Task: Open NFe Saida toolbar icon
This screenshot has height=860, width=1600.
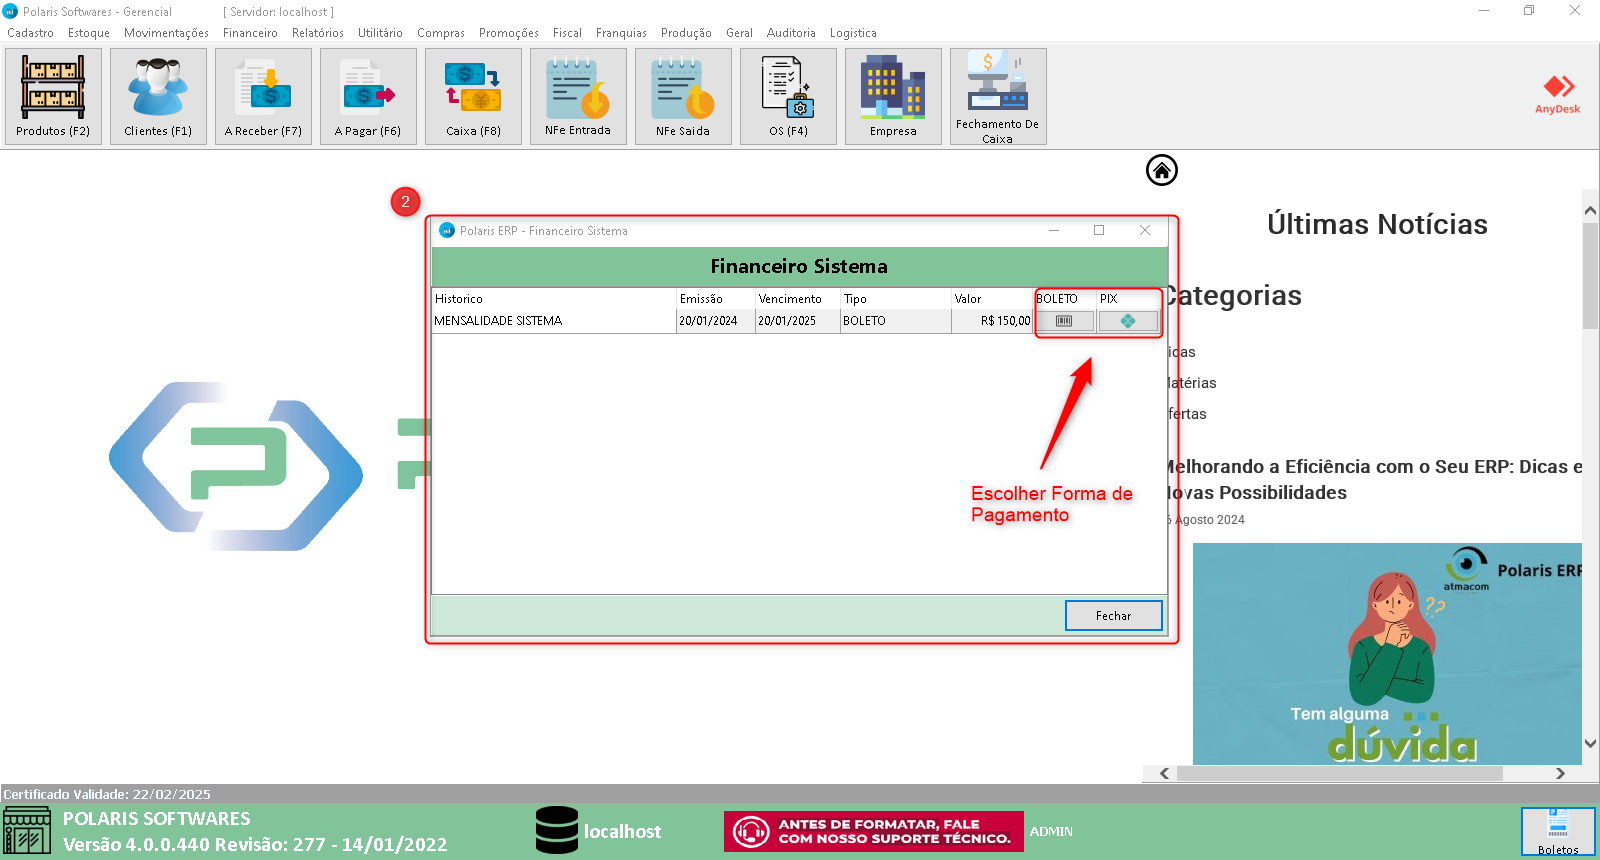Action: tap(683, 96)
